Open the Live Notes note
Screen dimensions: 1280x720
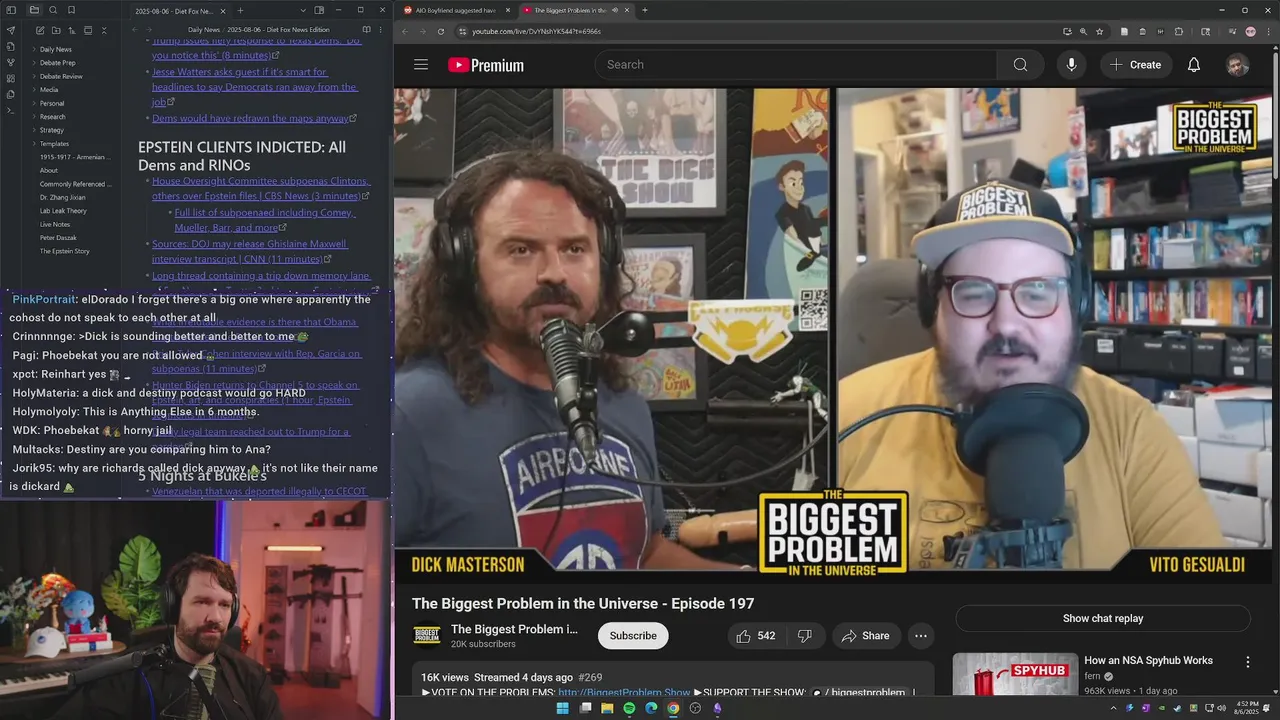[55, 224]
